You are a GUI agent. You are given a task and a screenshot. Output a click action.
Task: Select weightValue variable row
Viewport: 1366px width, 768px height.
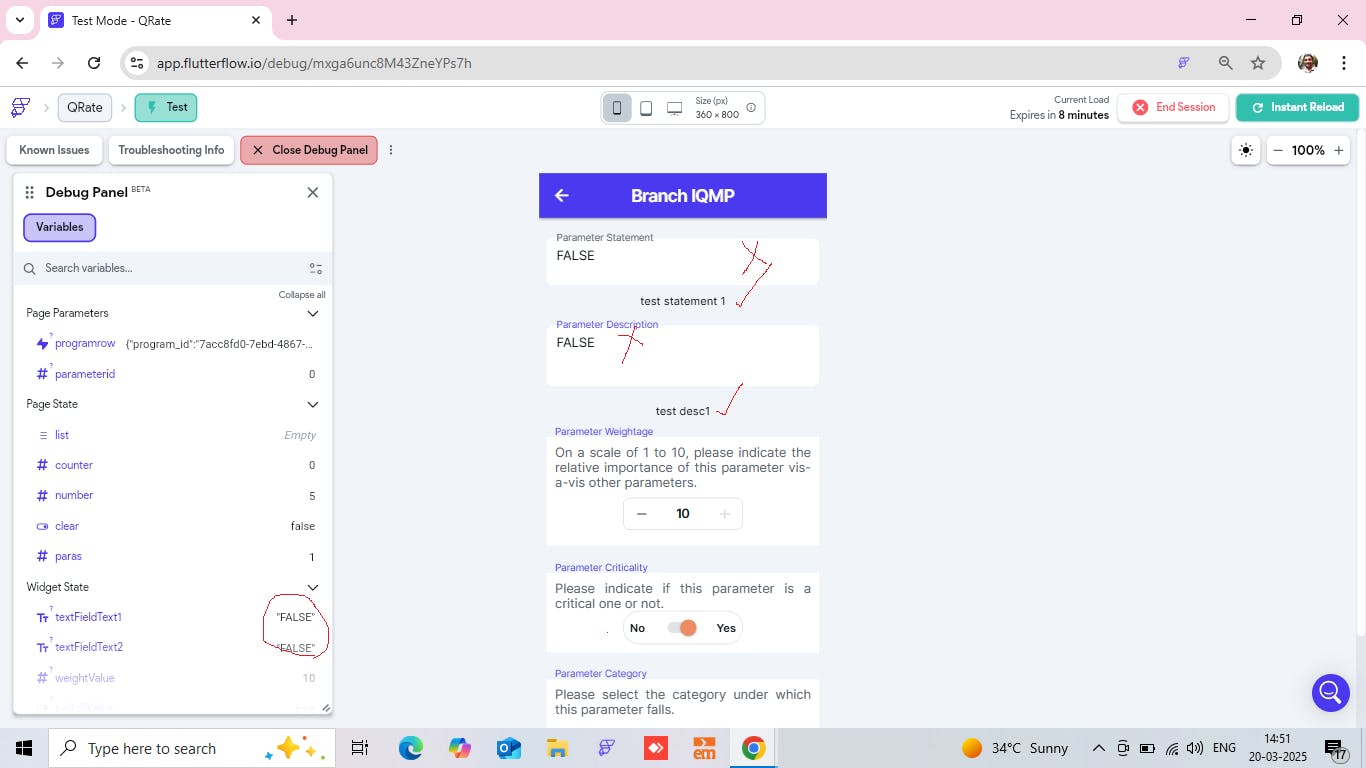[172, 678]
